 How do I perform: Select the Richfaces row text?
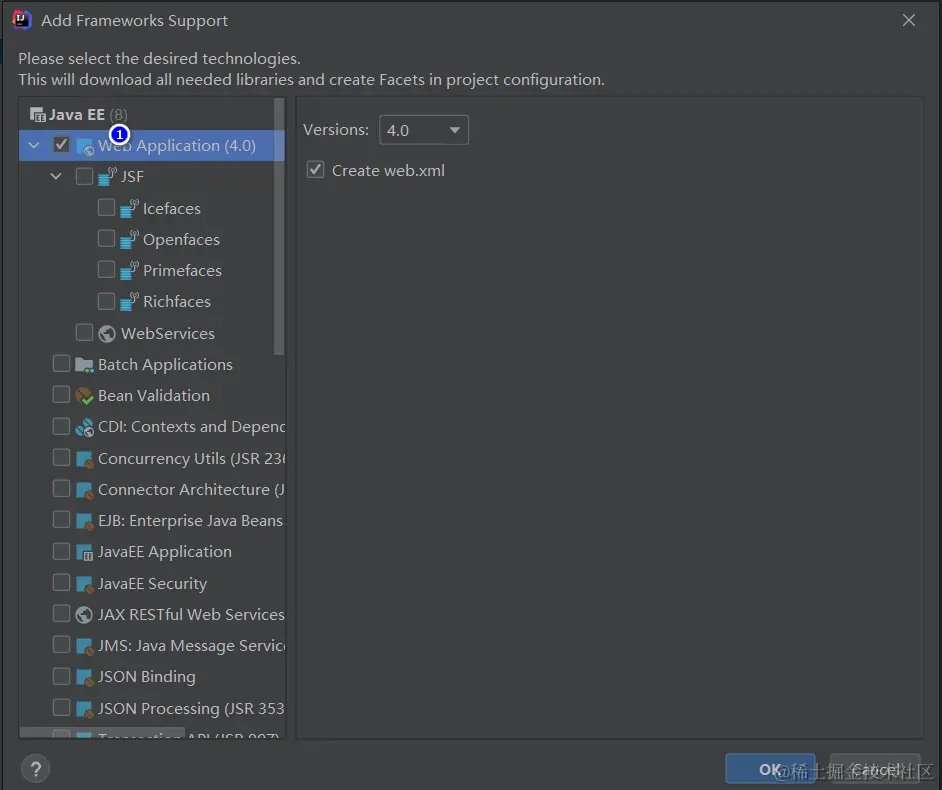click(x=177, y=302)
